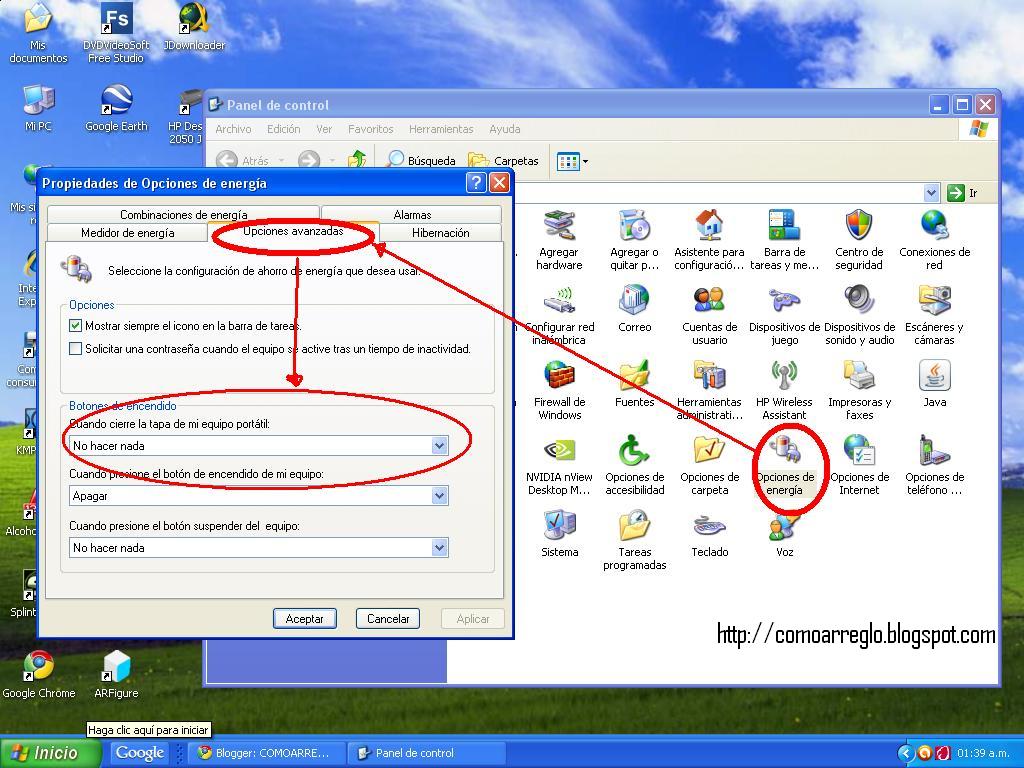
Task: Open Agregar o quitar programas icon
Action: click(x=634, y=226)
